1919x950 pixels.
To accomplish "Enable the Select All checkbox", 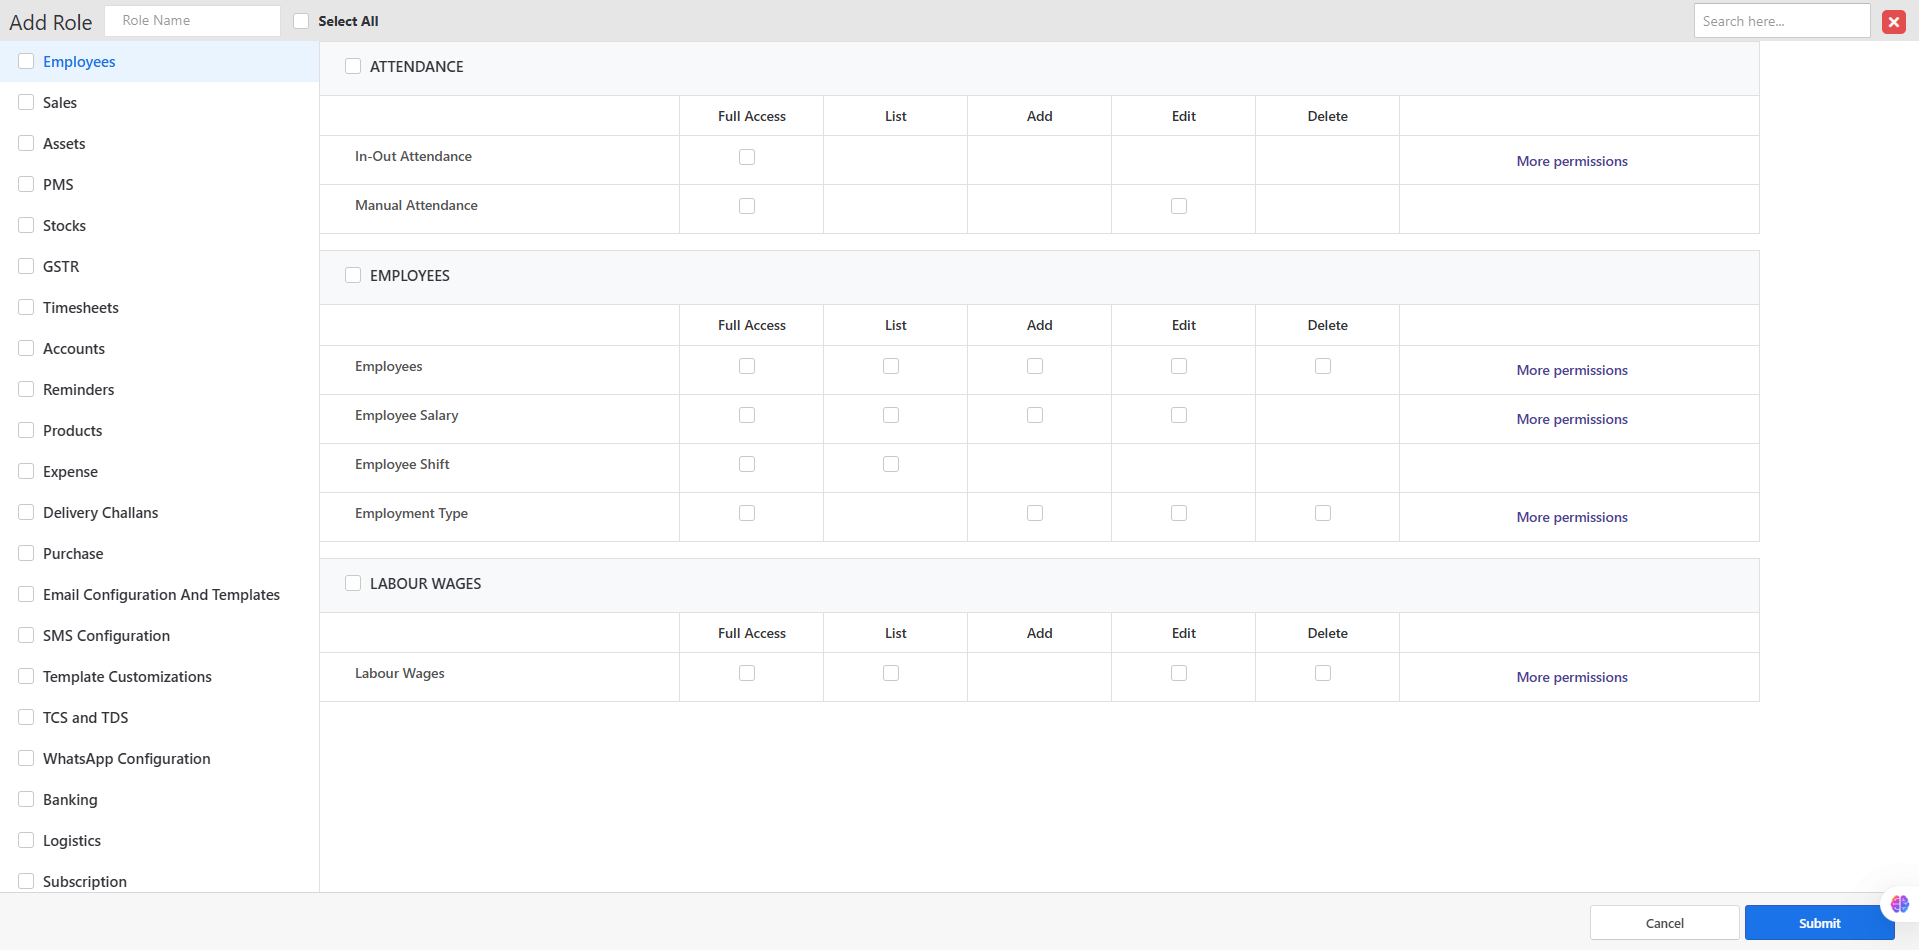I will tap(301, 21).
